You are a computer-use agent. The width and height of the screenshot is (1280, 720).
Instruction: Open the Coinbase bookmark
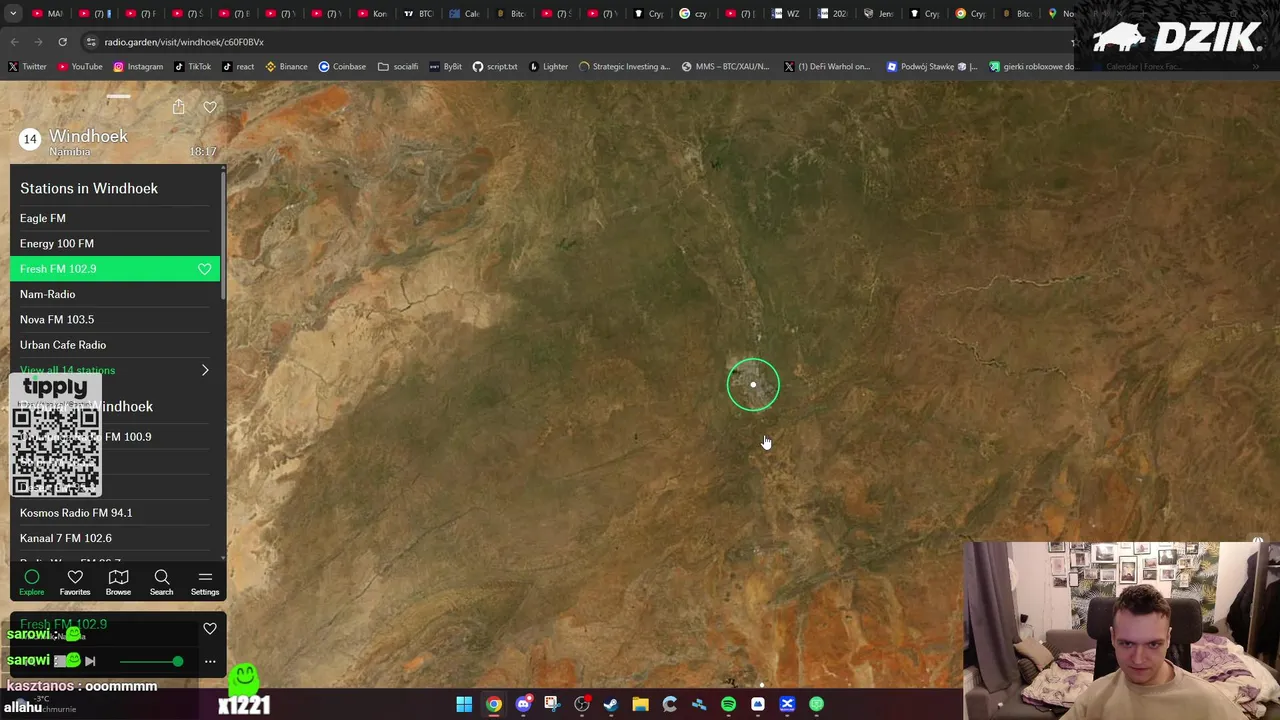(342, 67)
